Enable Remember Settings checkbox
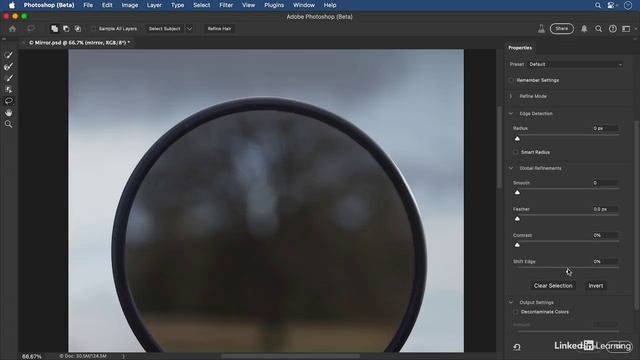The width and height of the screenshot is (640, 360). click(x=511, y=80)
